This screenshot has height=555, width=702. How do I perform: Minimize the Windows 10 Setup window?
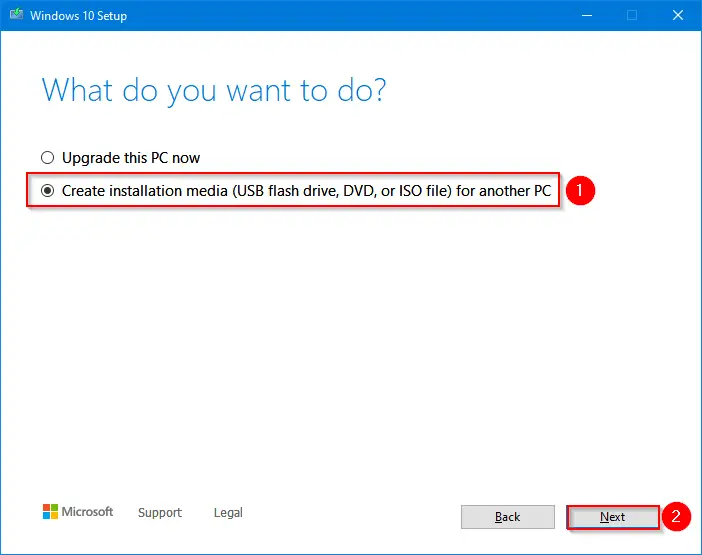(587, 16)
